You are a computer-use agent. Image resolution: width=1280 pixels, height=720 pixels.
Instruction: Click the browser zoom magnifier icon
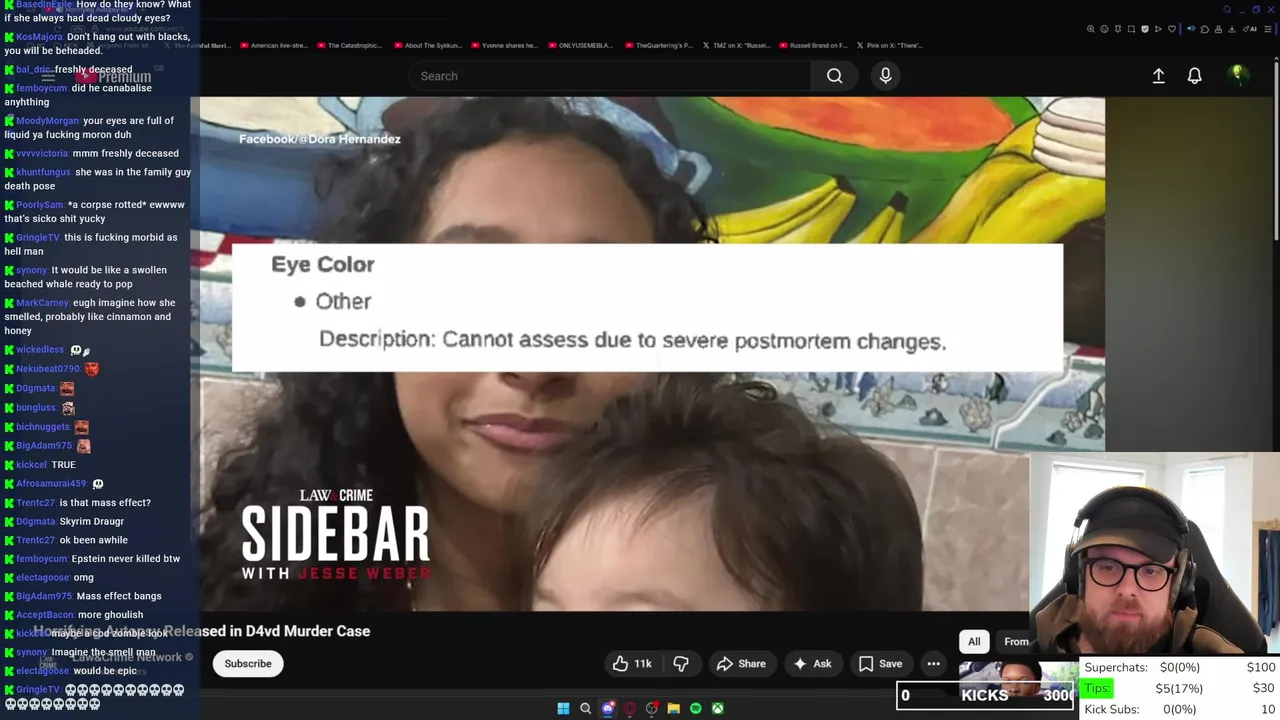1090,29
